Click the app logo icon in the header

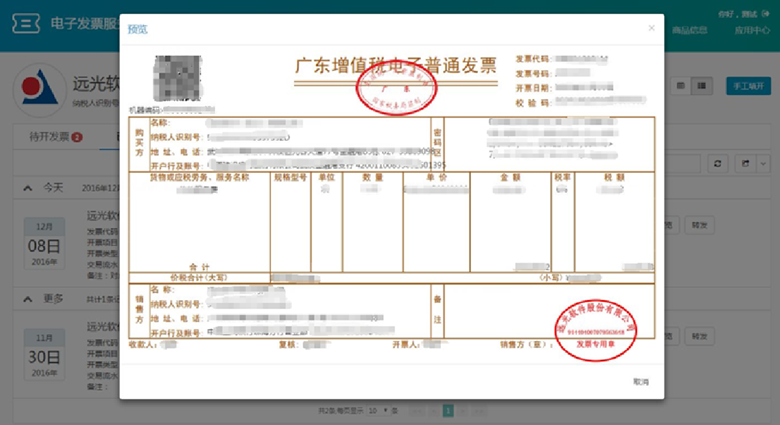coord(24,24)
